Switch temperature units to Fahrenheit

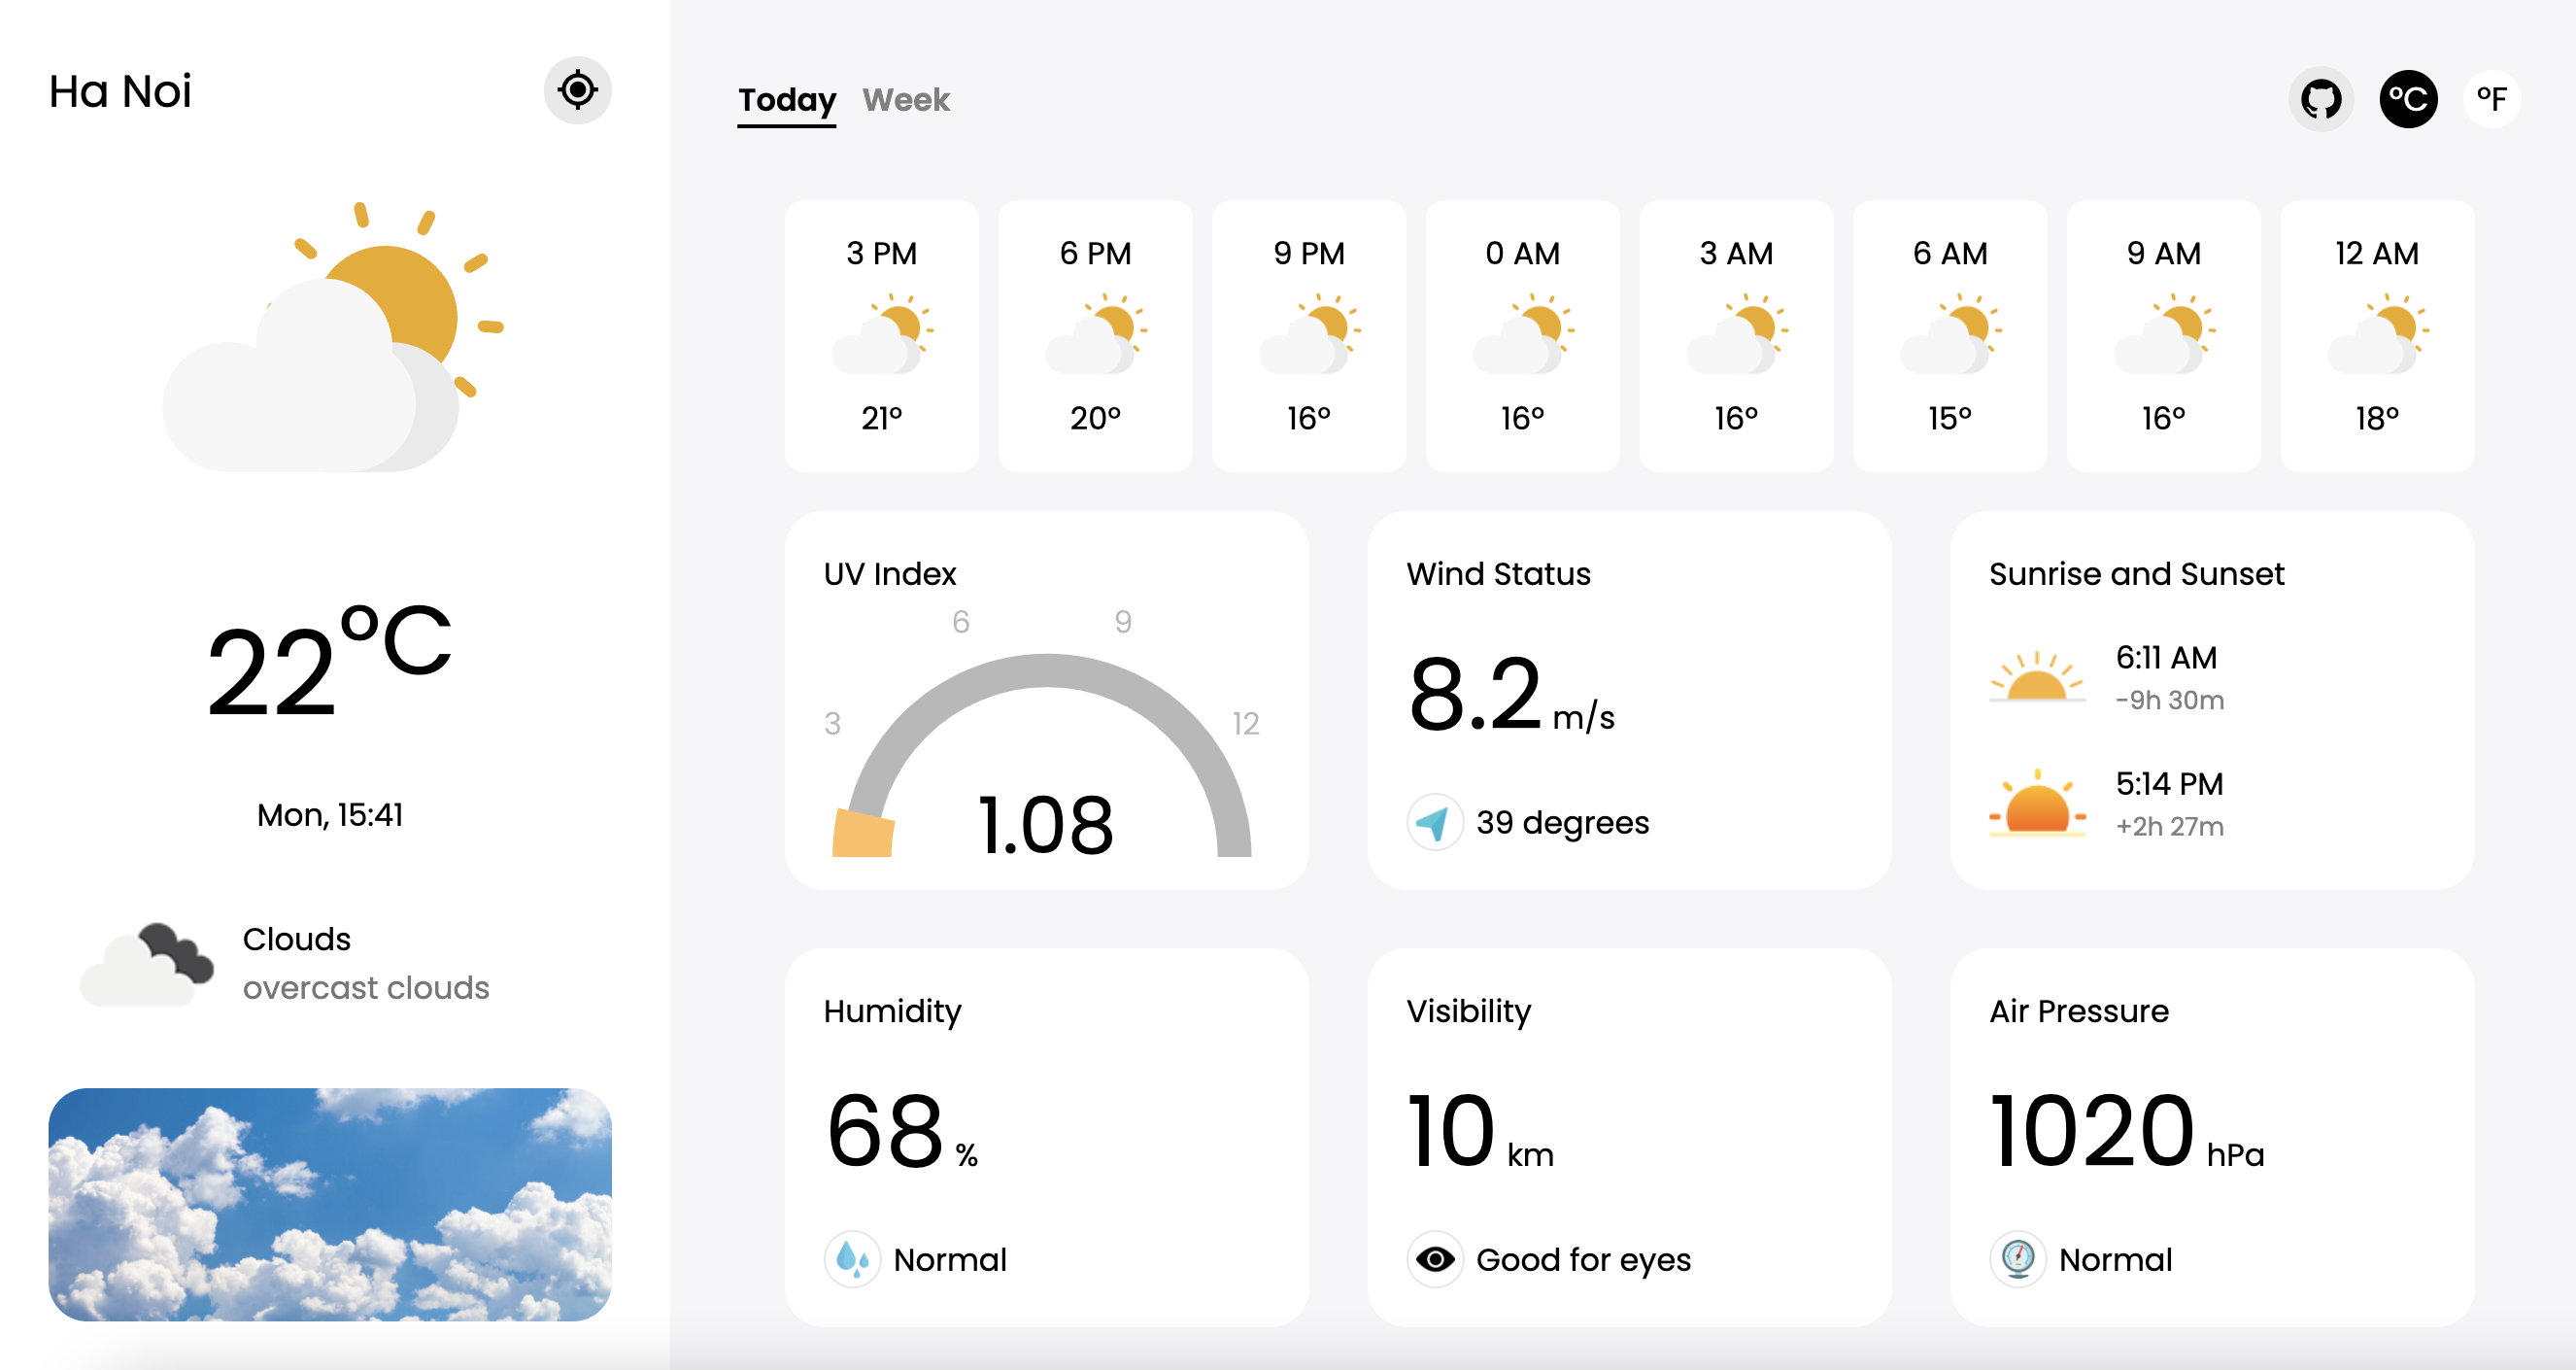(x=2492, y=99)
